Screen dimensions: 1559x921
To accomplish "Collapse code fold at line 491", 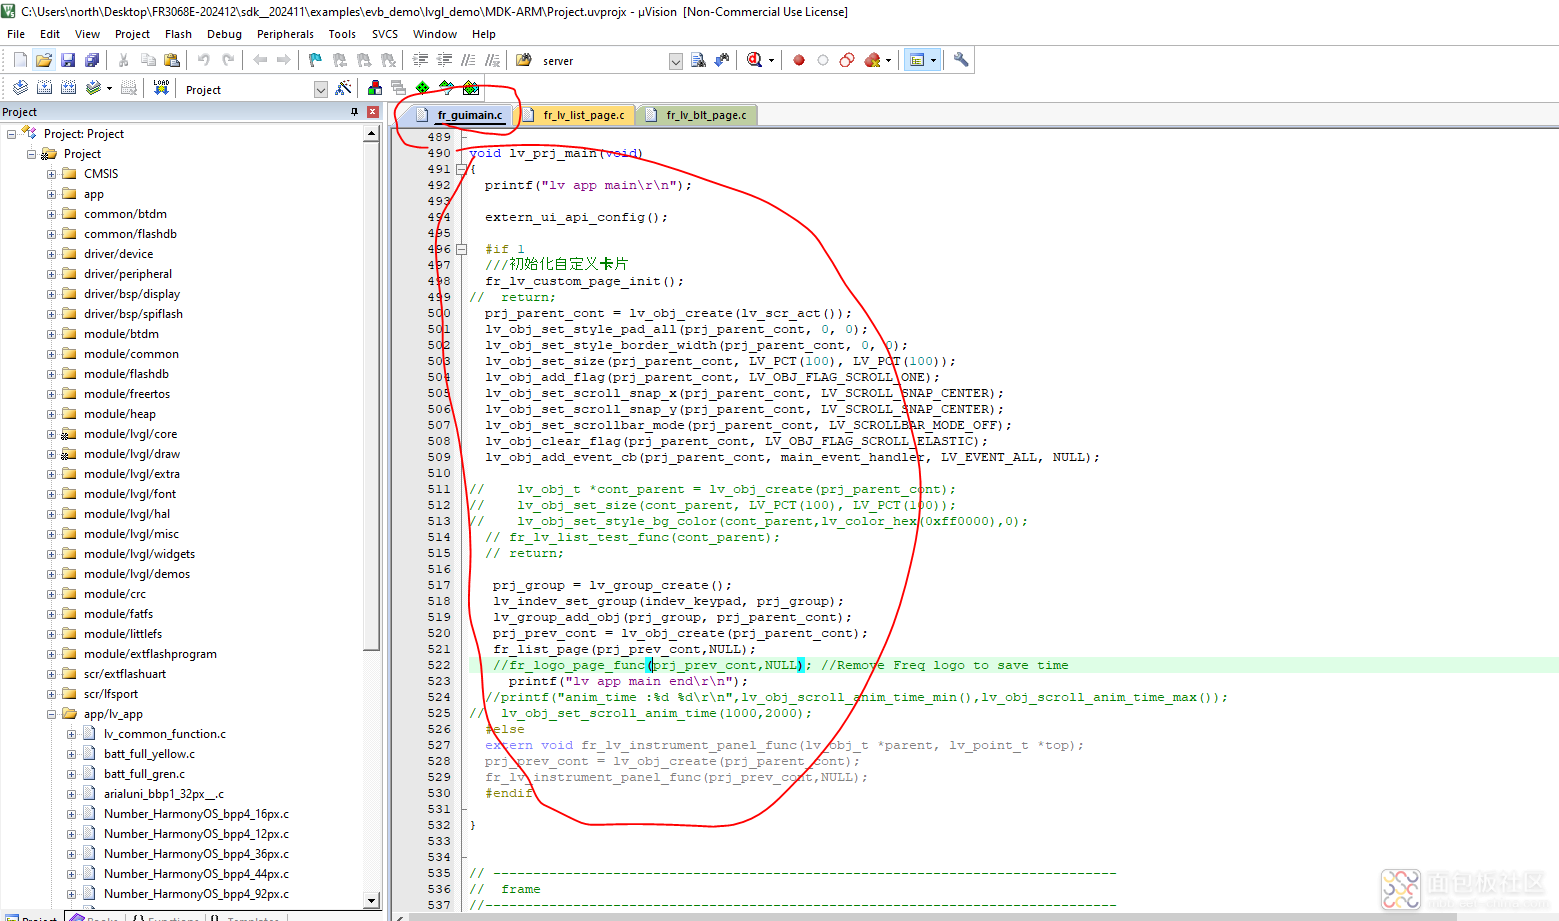I will pyautogui.click(x=461, y=169).
